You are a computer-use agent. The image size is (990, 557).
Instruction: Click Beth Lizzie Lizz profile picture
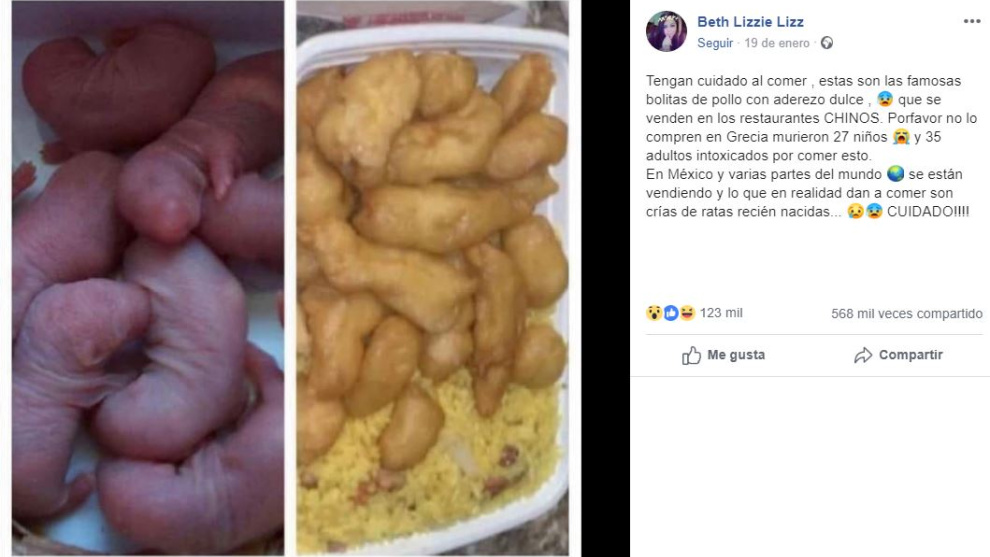click(x=666, y=31)
